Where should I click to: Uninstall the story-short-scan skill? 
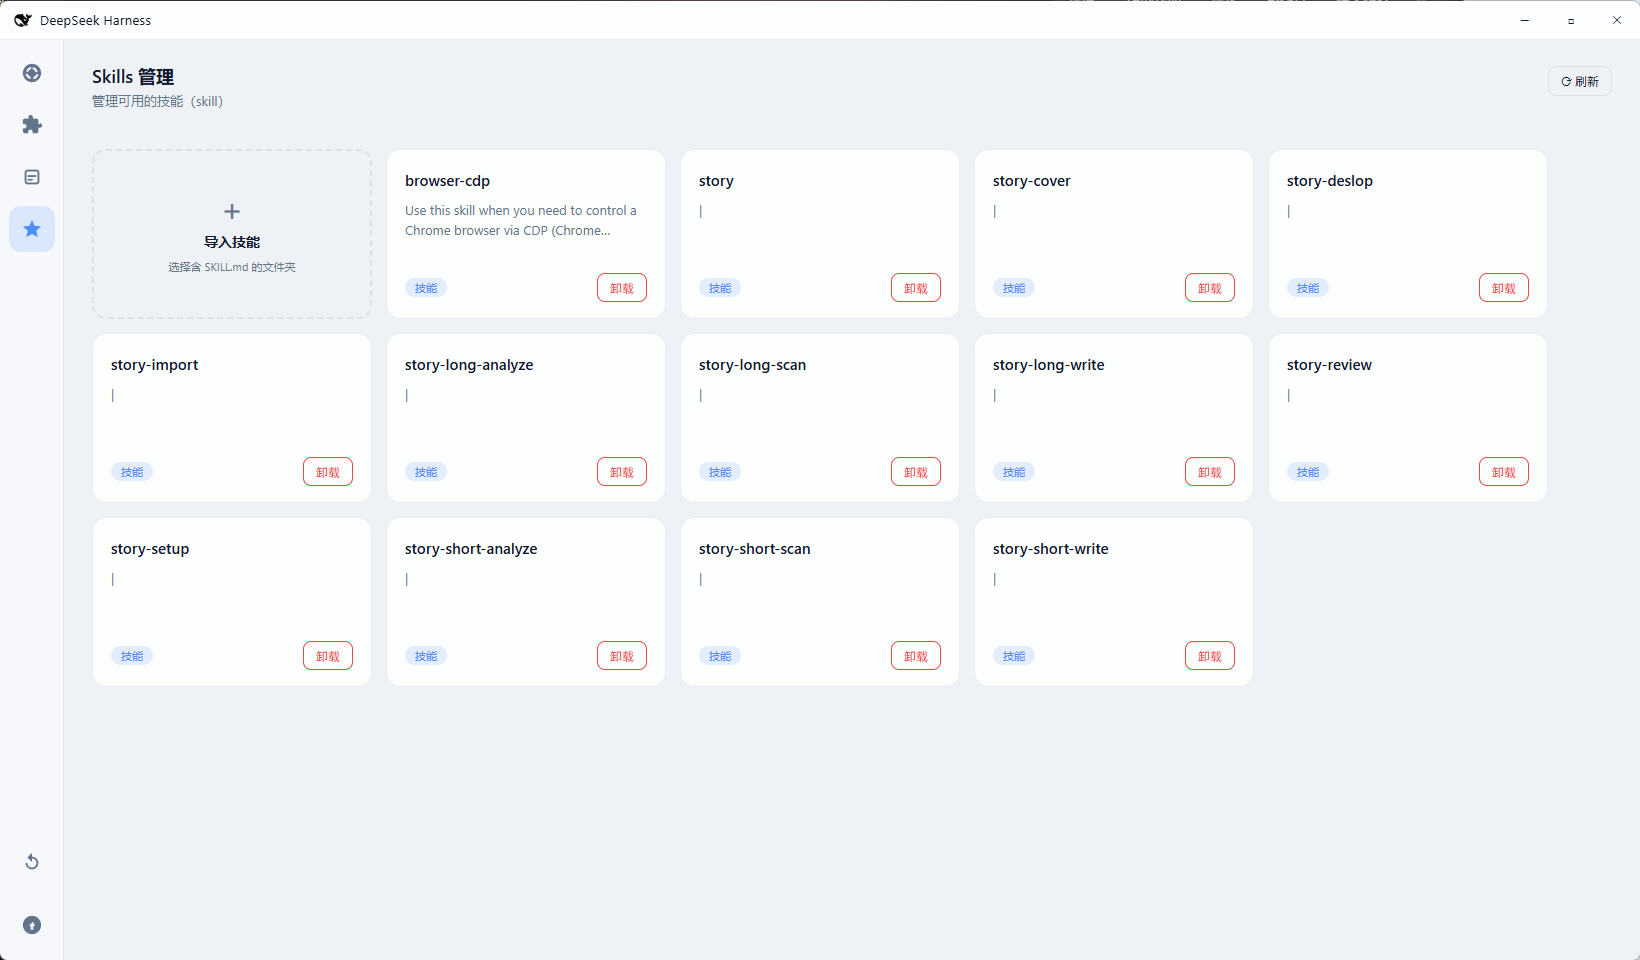(916, 656)
